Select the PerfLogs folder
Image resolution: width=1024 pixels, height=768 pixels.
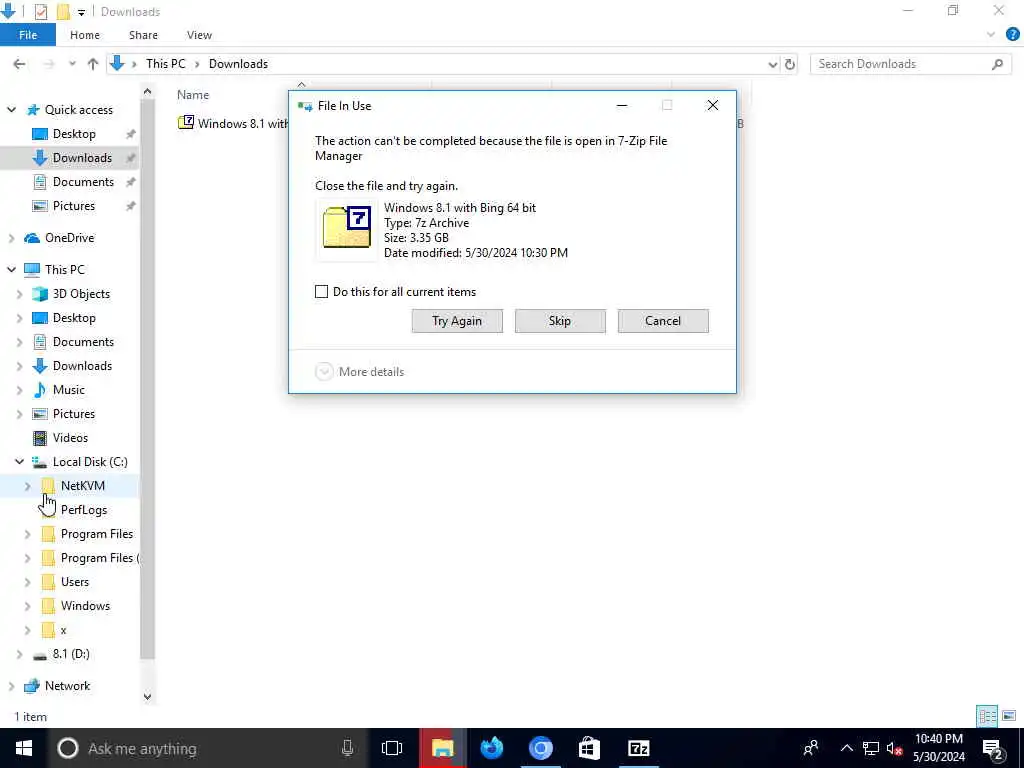point(84,510)
